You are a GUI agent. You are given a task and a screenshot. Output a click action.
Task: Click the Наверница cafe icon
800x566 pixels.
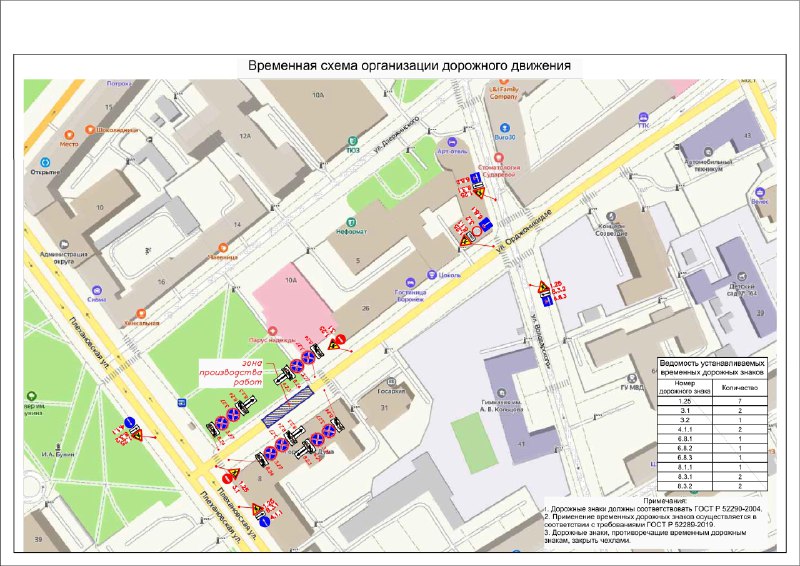pos(222,246)
